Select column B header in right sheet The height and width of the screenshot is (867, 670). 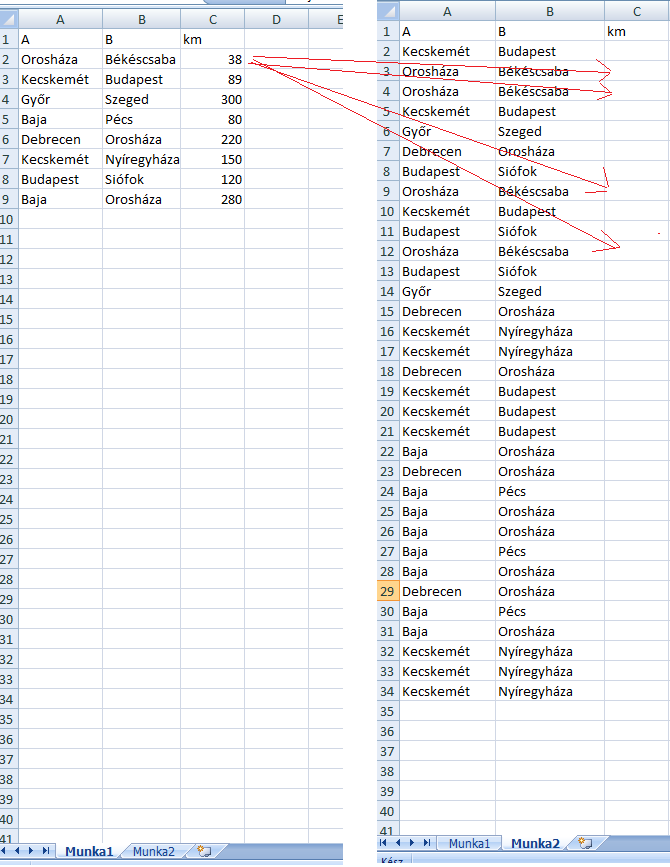click(549, 12)
